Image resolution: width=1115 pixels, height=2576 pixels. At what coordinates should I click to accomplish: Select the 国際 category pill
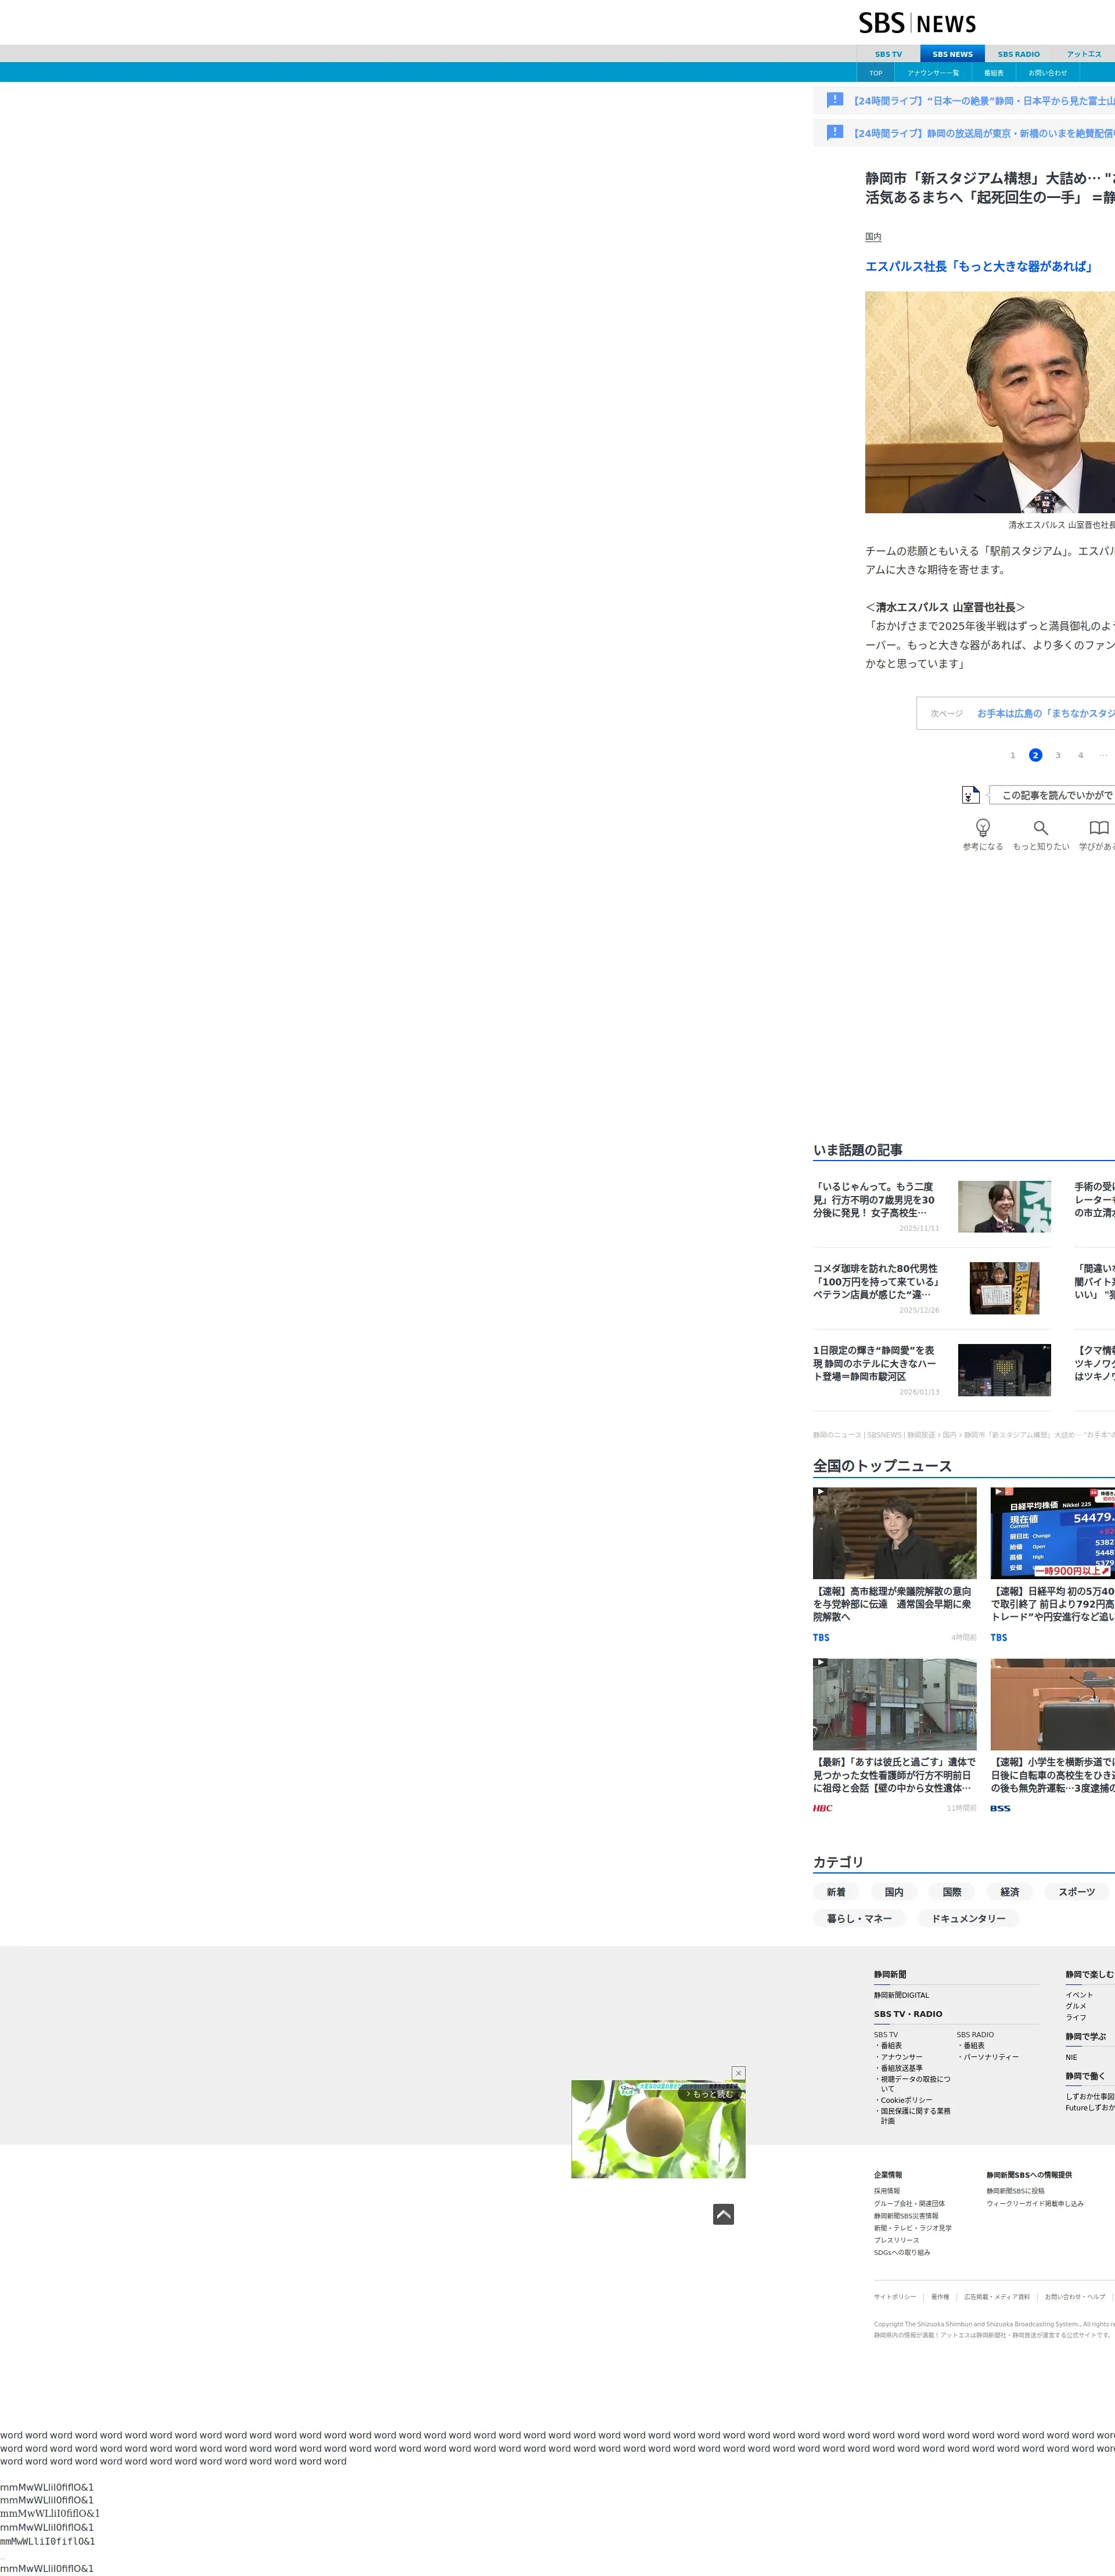click(x=951, y=1892)
